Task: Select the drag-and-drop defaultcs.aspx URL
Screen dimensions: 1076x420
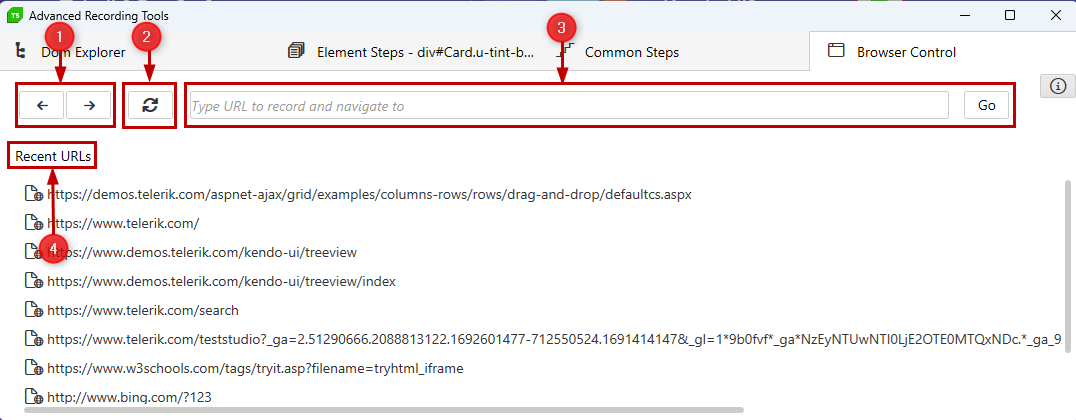Action: click(x=369, y=194)
